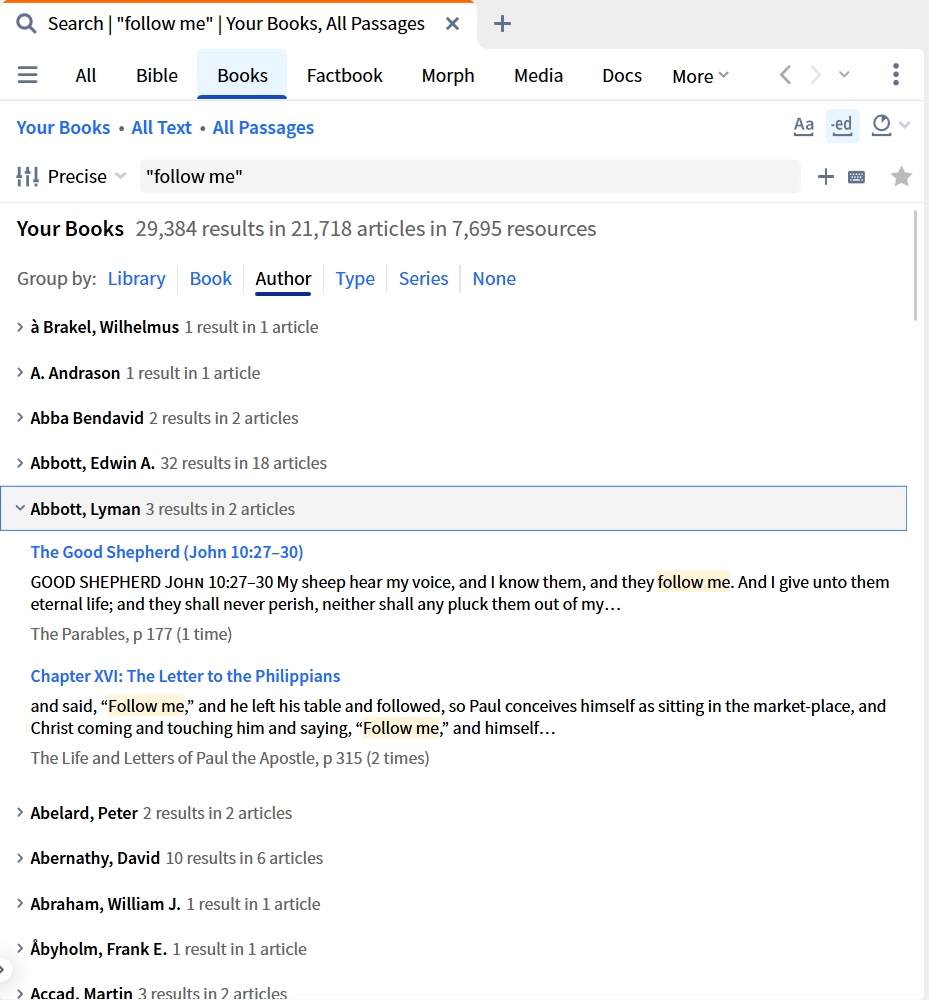The height and width of the screenshot is (1000, 929).
Task: Open a new tab with plus icon
Action: [x=502, y=24]
